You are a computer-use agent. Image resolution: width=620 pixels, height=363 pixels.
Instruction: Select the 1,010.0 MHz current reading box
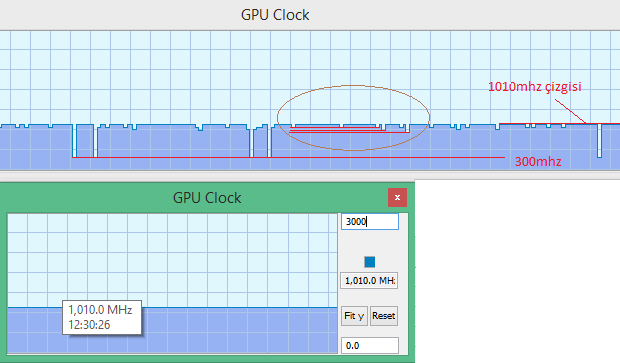point(369,281)
